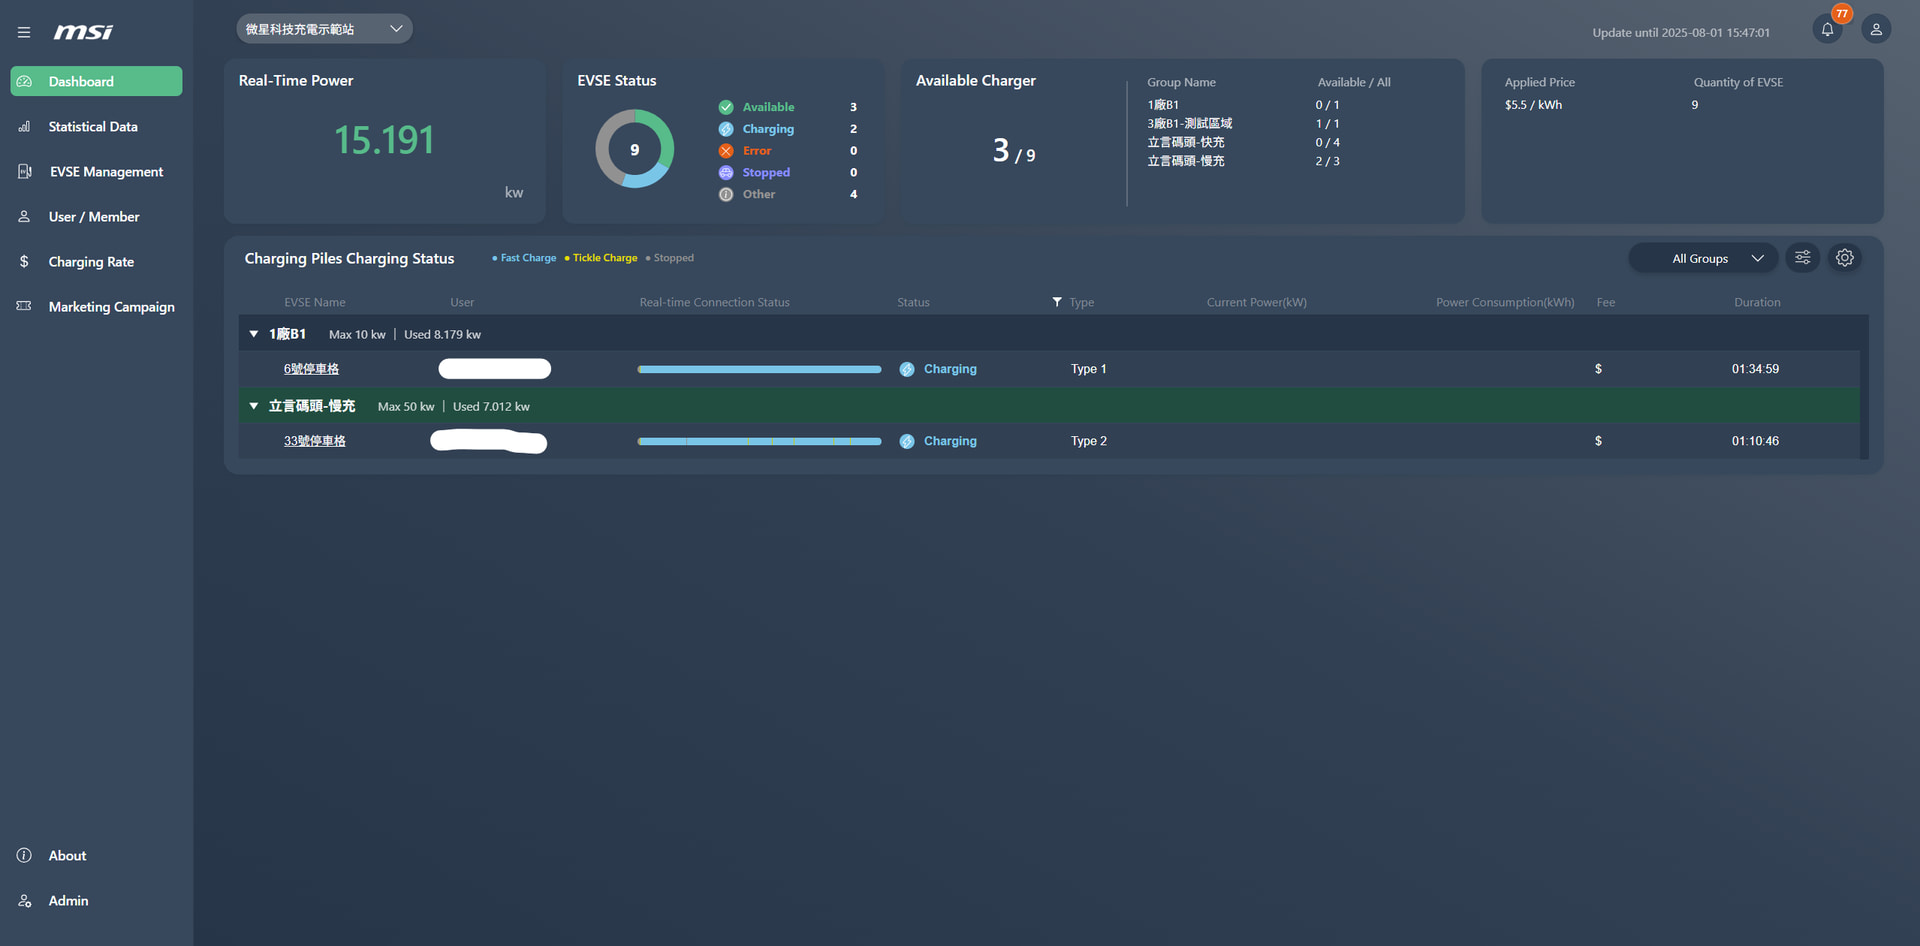1920x946 pixels.
Task: Collapse the 立言碼頭-慢充 group row
Action: point(254,406)
